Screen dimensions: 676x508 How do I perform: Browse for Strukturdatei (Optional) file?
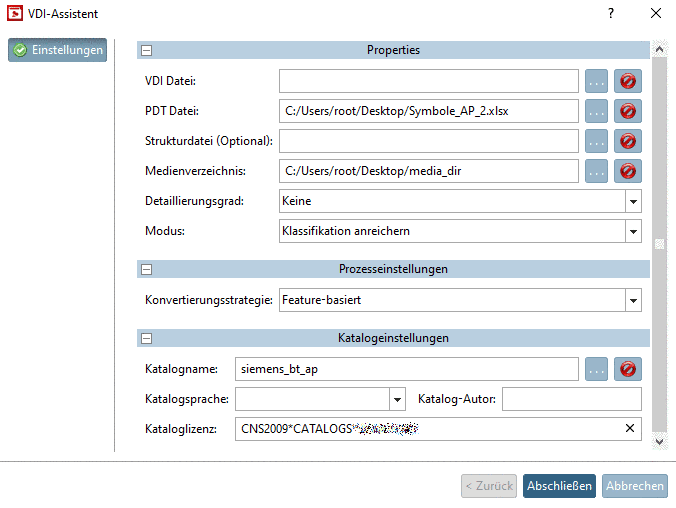597,141
